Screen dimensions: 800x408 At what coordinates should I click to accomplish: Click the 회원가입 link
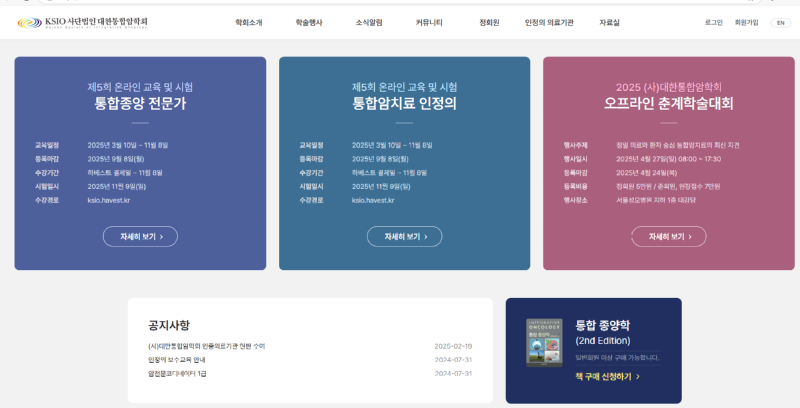click(x=746, y=22)
